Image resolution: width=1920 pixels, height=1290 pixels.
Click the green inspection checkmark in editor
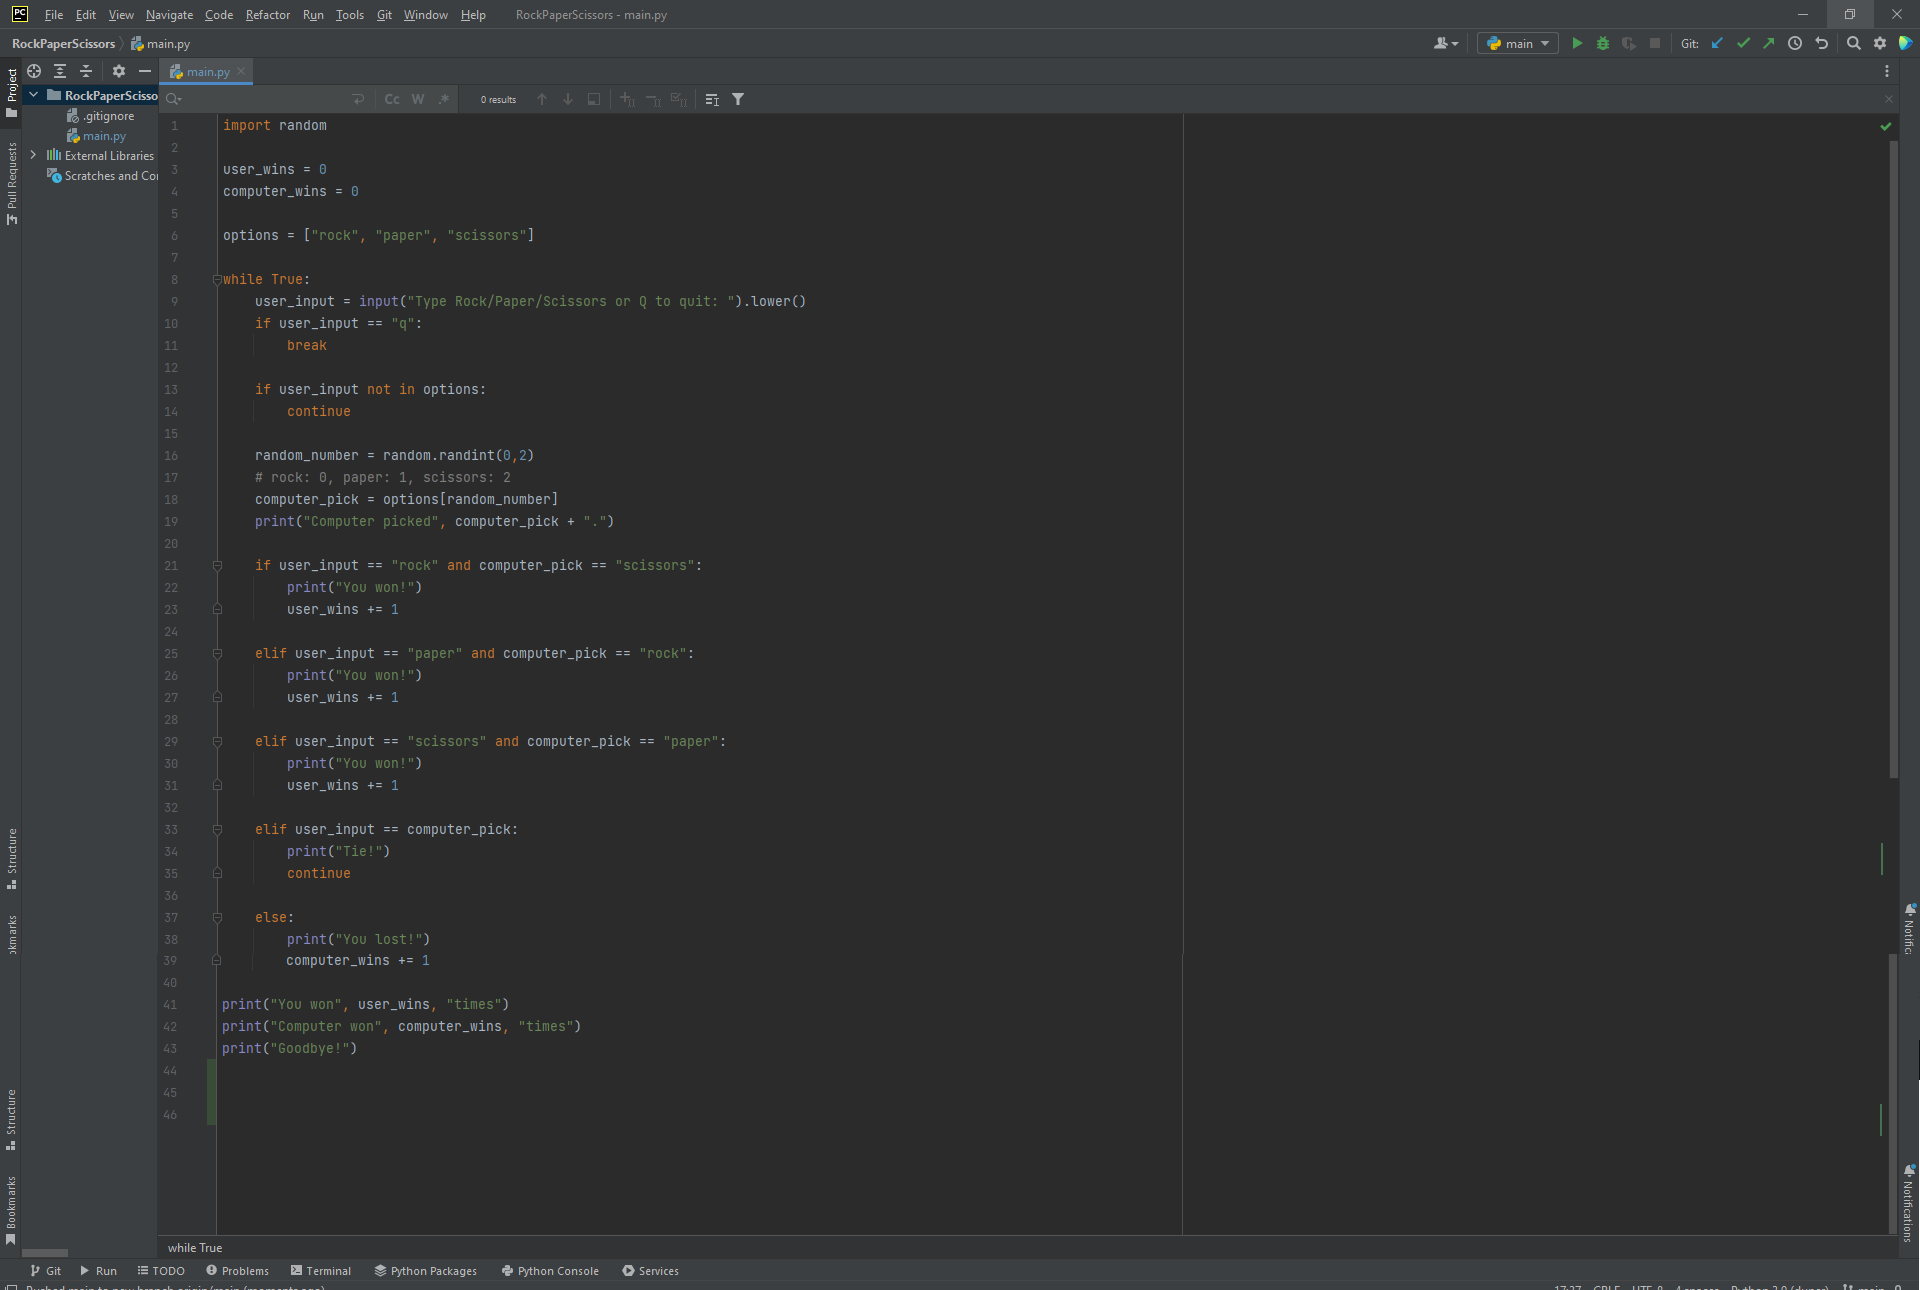coord(1886,126)
